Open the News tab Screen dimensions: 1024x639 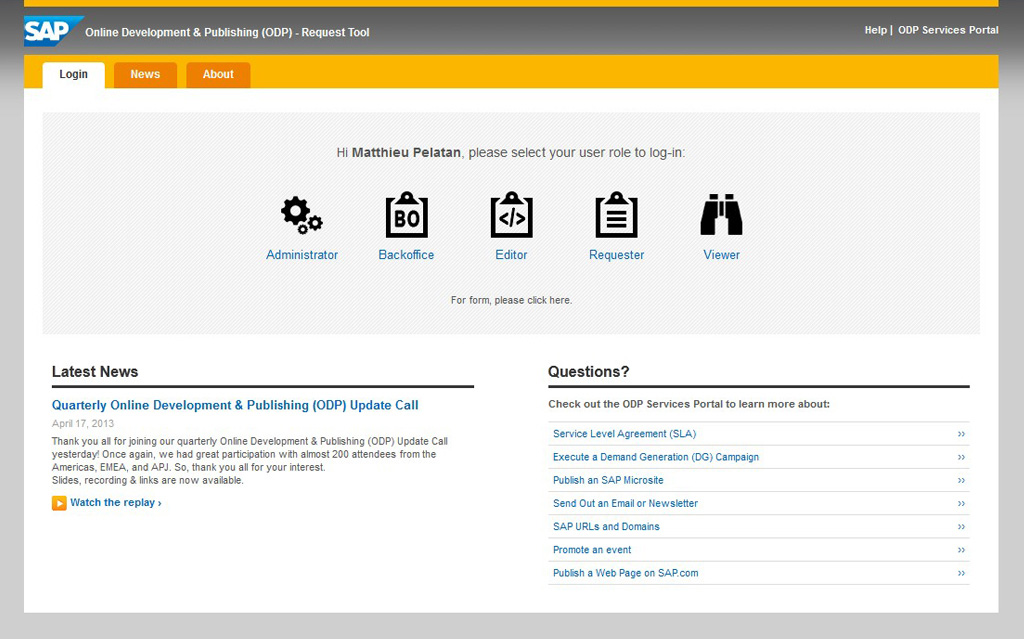click(145, 74)
